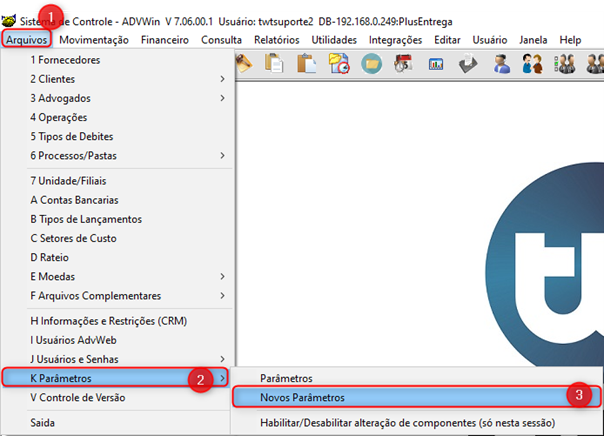Expand the Clientes submenu arrow

[x=222, y=79]
